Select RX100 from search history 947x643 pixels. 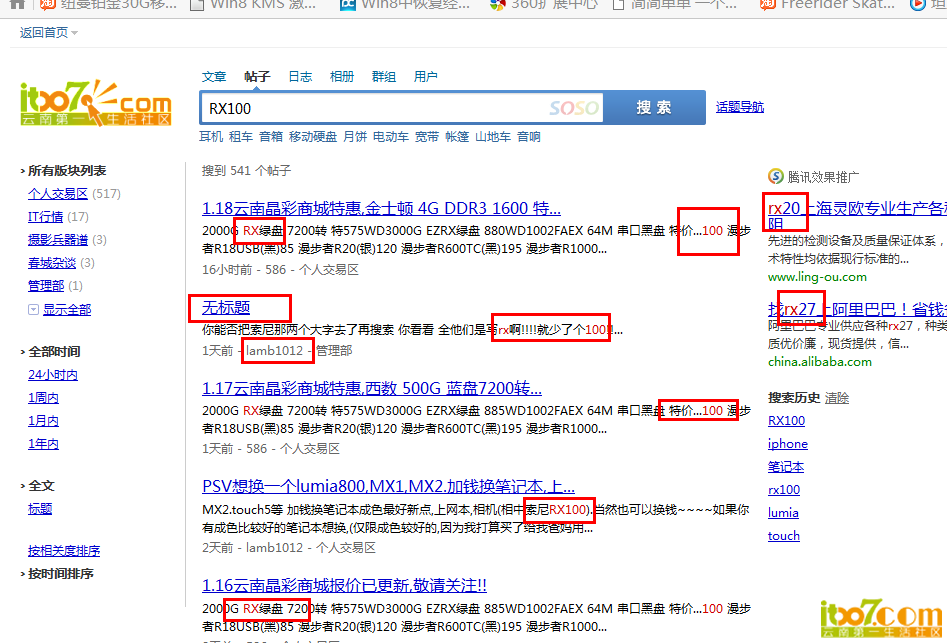tap(786, 421)
